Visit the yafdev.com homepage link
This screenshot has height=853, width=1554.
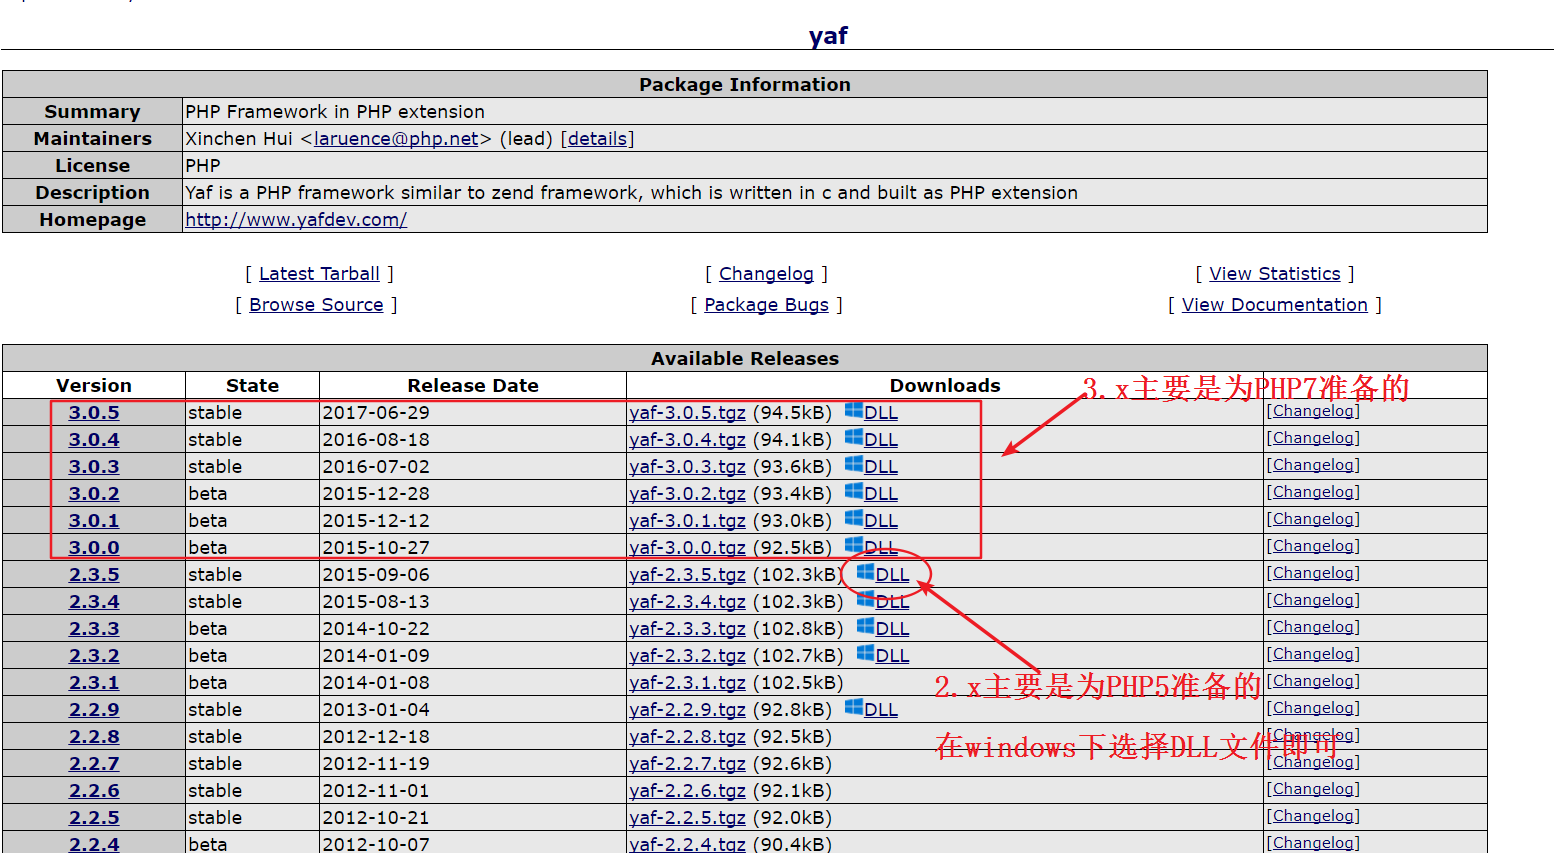click(296, 220)
